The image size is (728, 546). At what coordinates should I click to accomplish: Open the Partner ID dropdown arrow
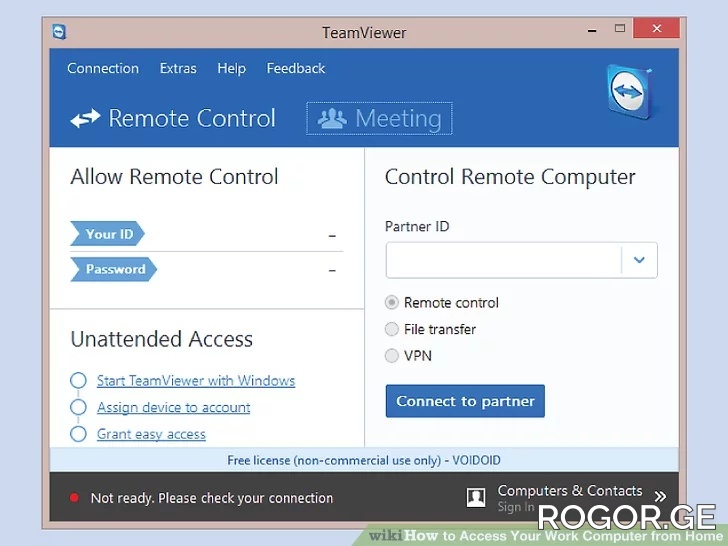click(639, 260)
